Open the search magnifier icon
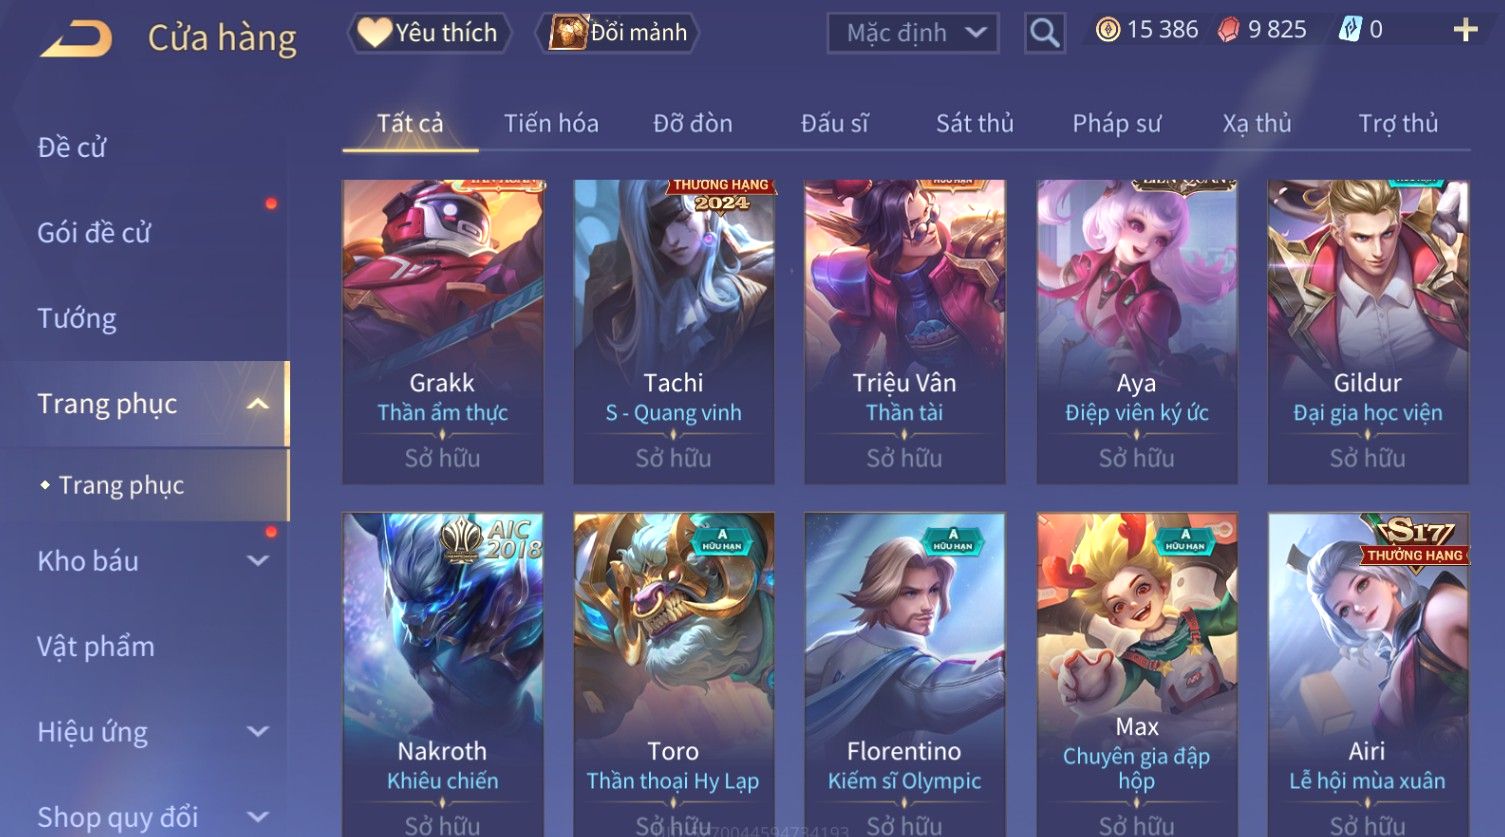Screen dimensions: 1505x837 tap(1044, 33)
